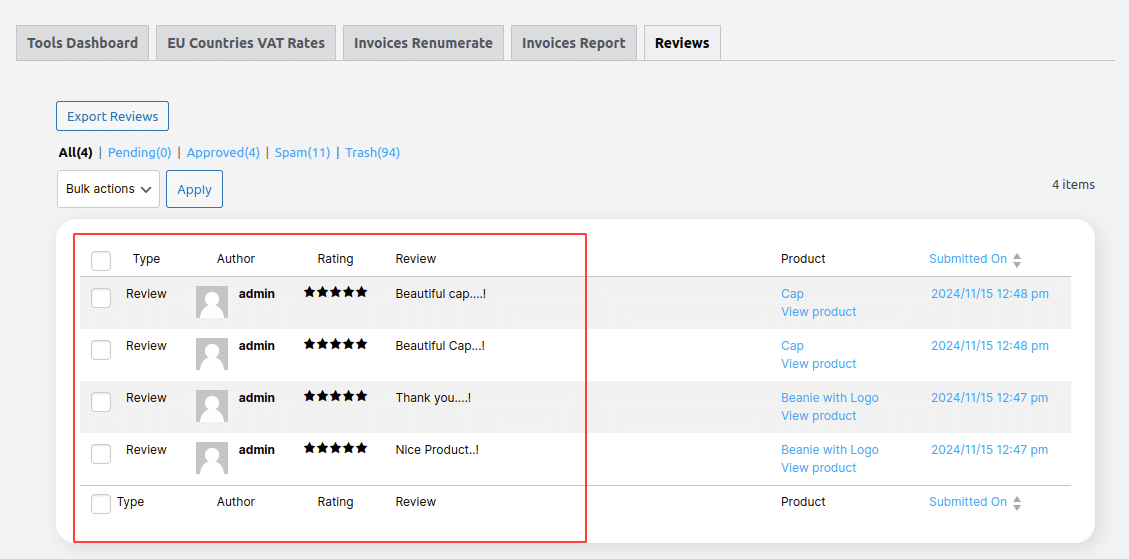This screenshot has height=559, width=1129.
Task: Click 'Thank you....!' review text
Action: 433,397
